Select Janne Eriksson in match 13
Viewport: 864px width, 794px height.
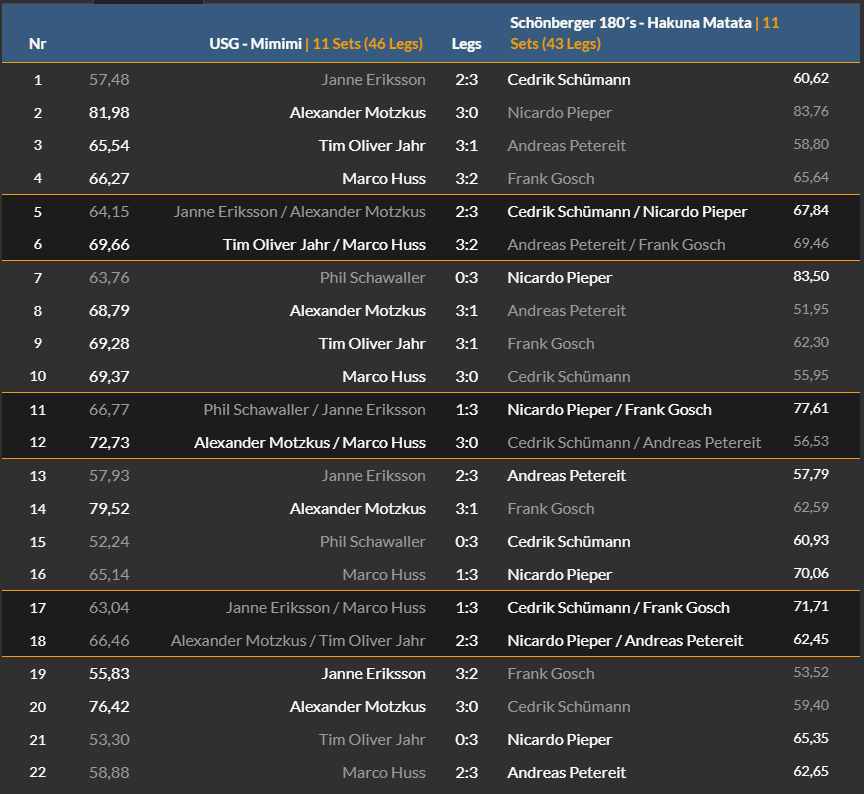tap(374, 476)
